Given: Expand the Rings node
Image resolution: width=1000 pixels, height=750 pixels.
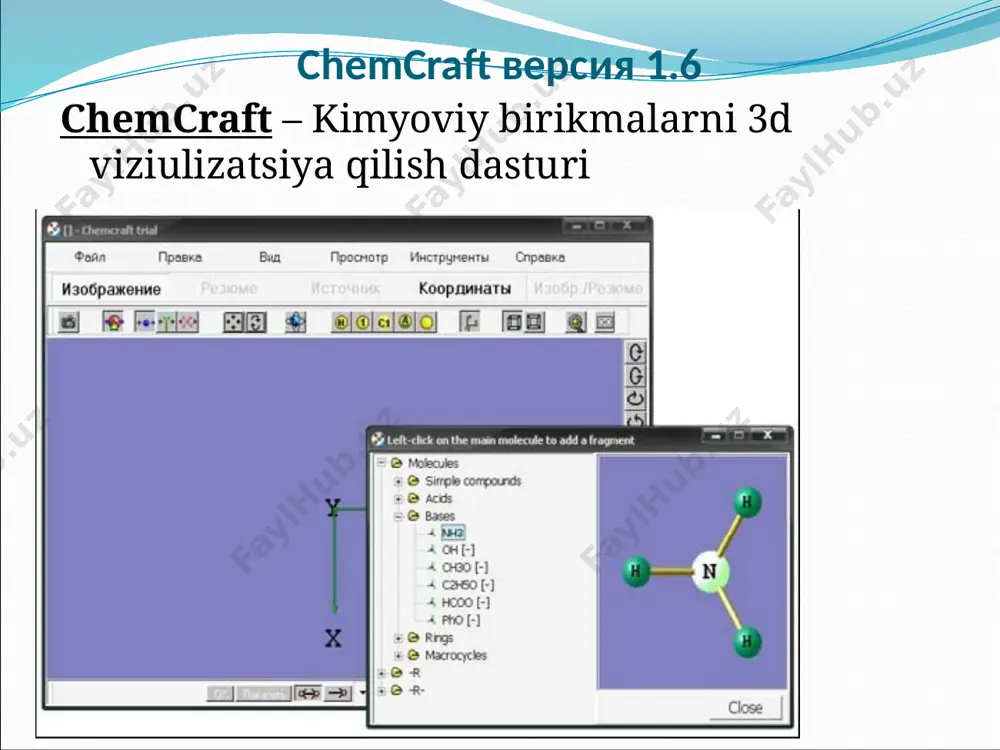Looking at the screenshot, I should (399, 638).
